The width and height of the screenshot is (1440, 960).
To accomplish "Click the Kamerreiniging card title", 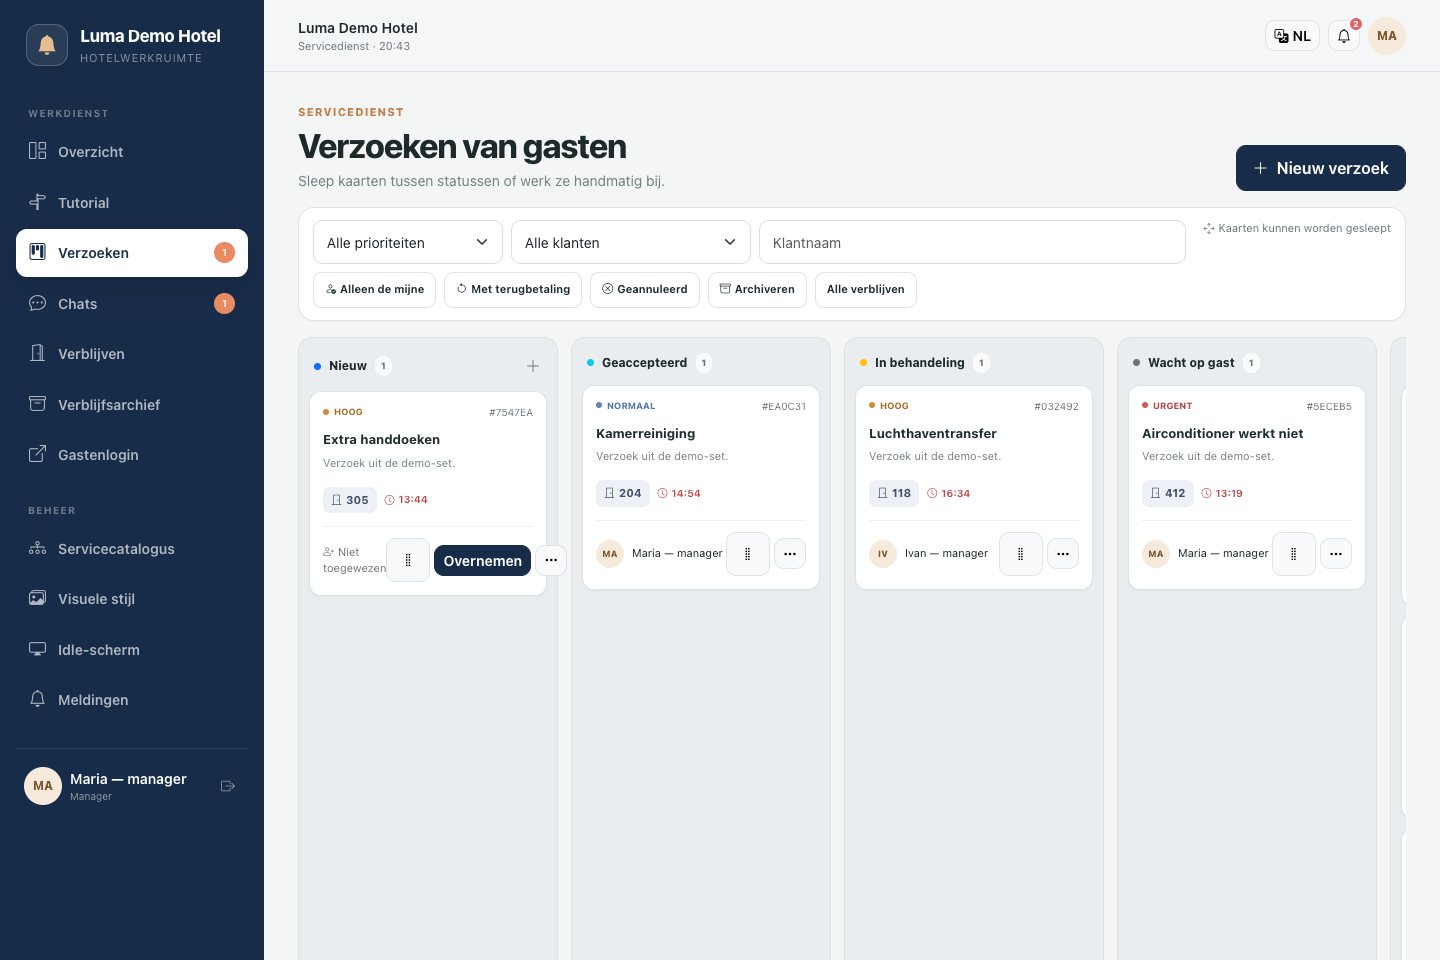I will tap(646, 434).
